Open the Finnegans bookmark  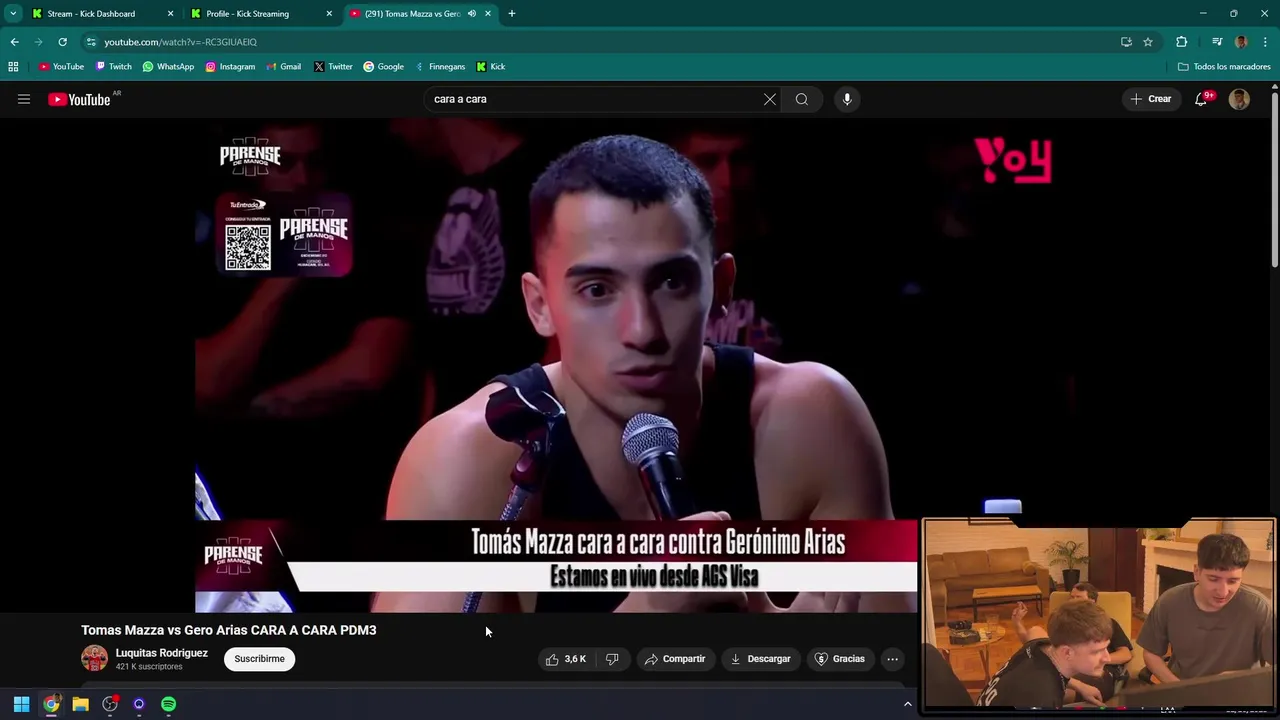(440, 66)
